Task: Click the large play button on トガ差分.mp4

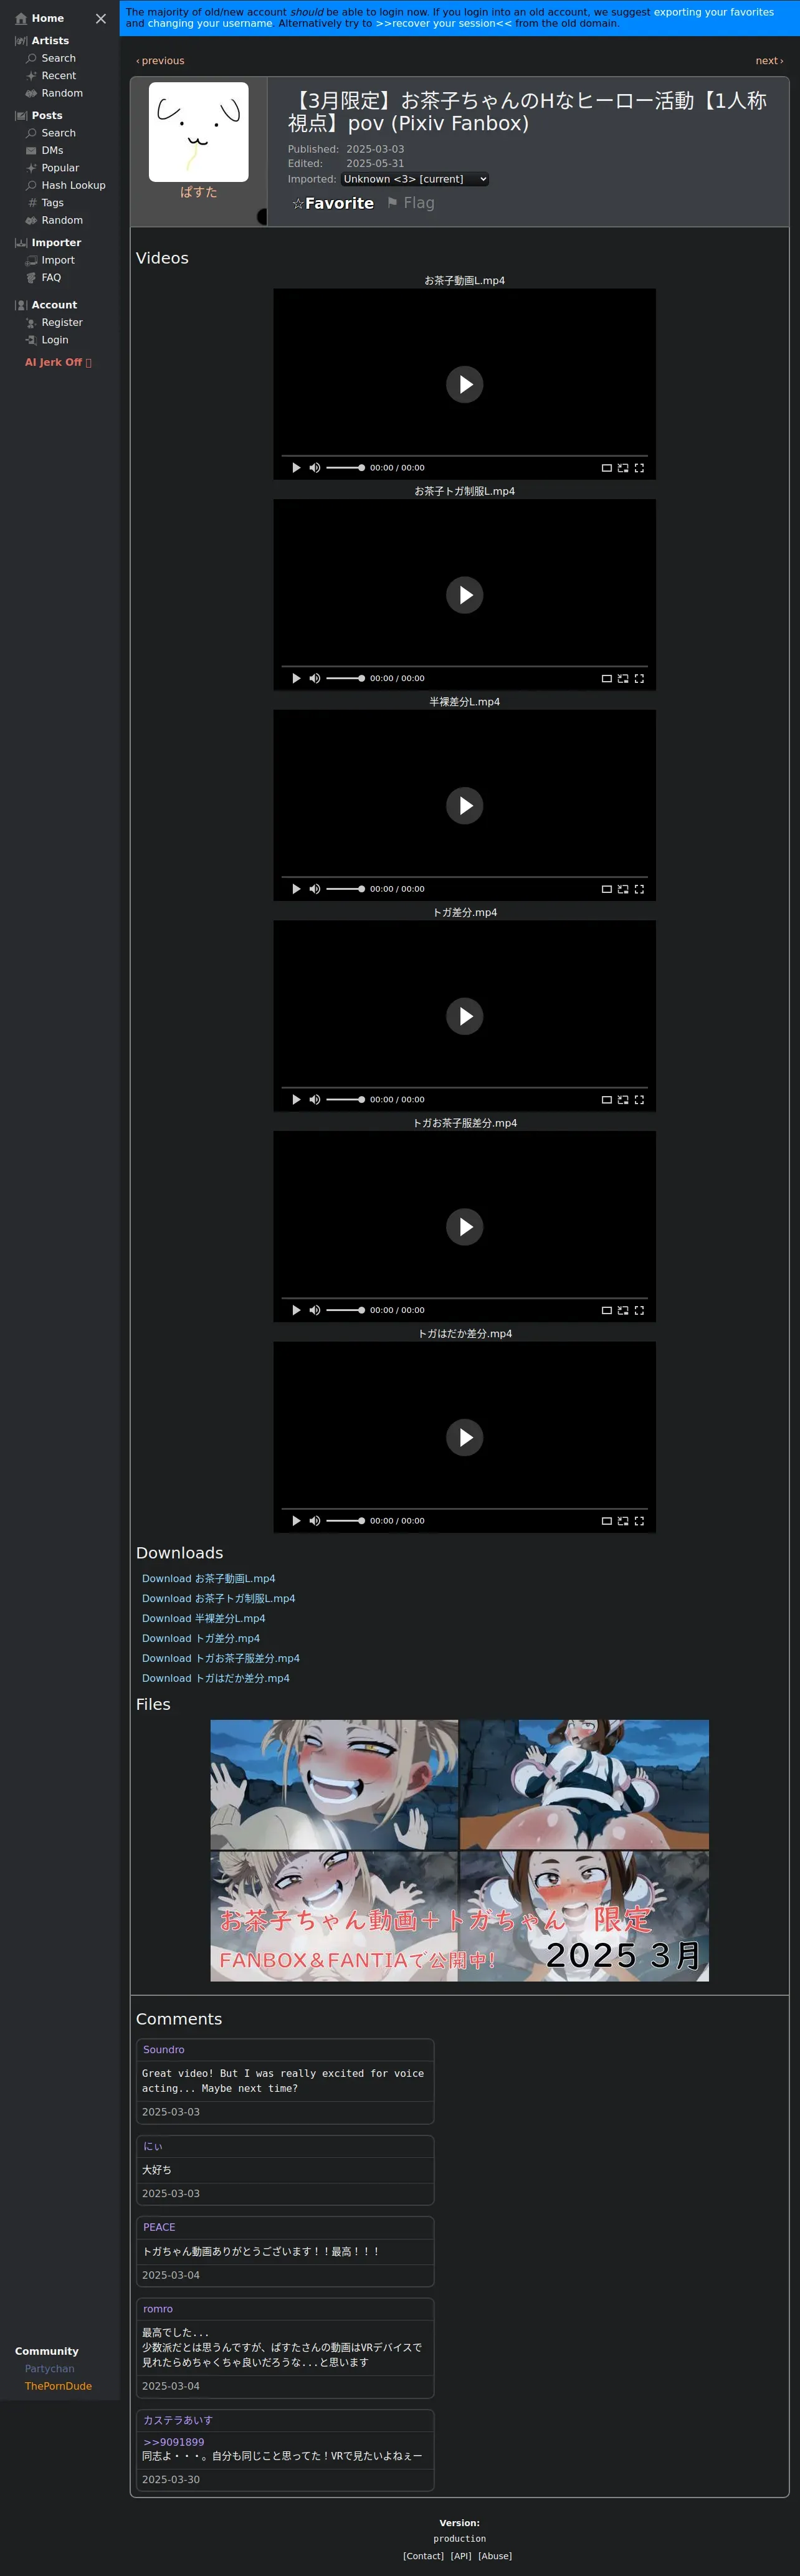Action: click(465, 1016)
